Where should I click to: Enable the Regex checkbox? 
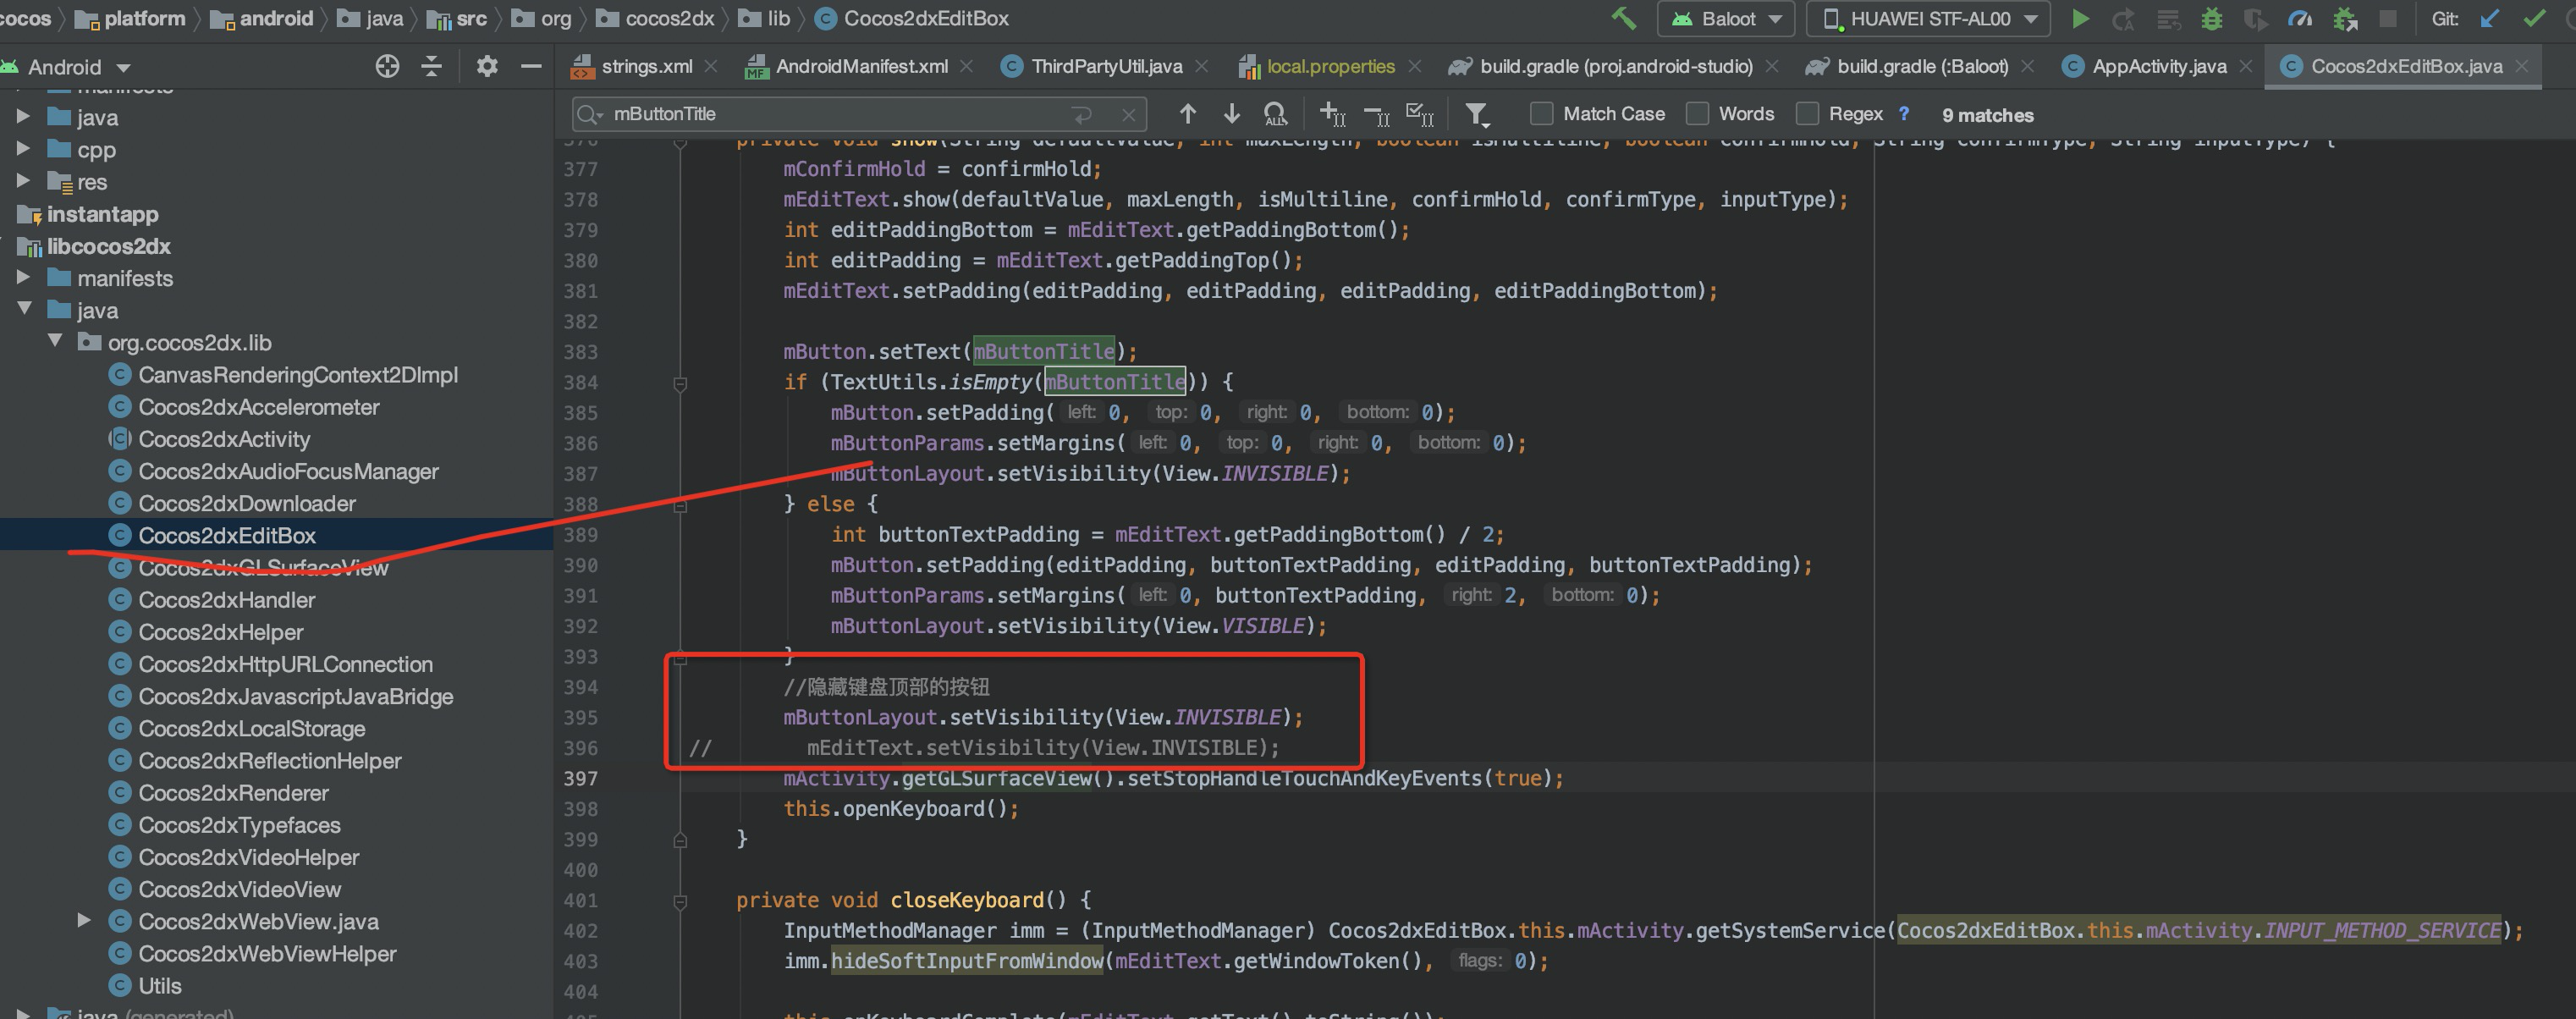pyautogui.click(x=1807, y=114)
